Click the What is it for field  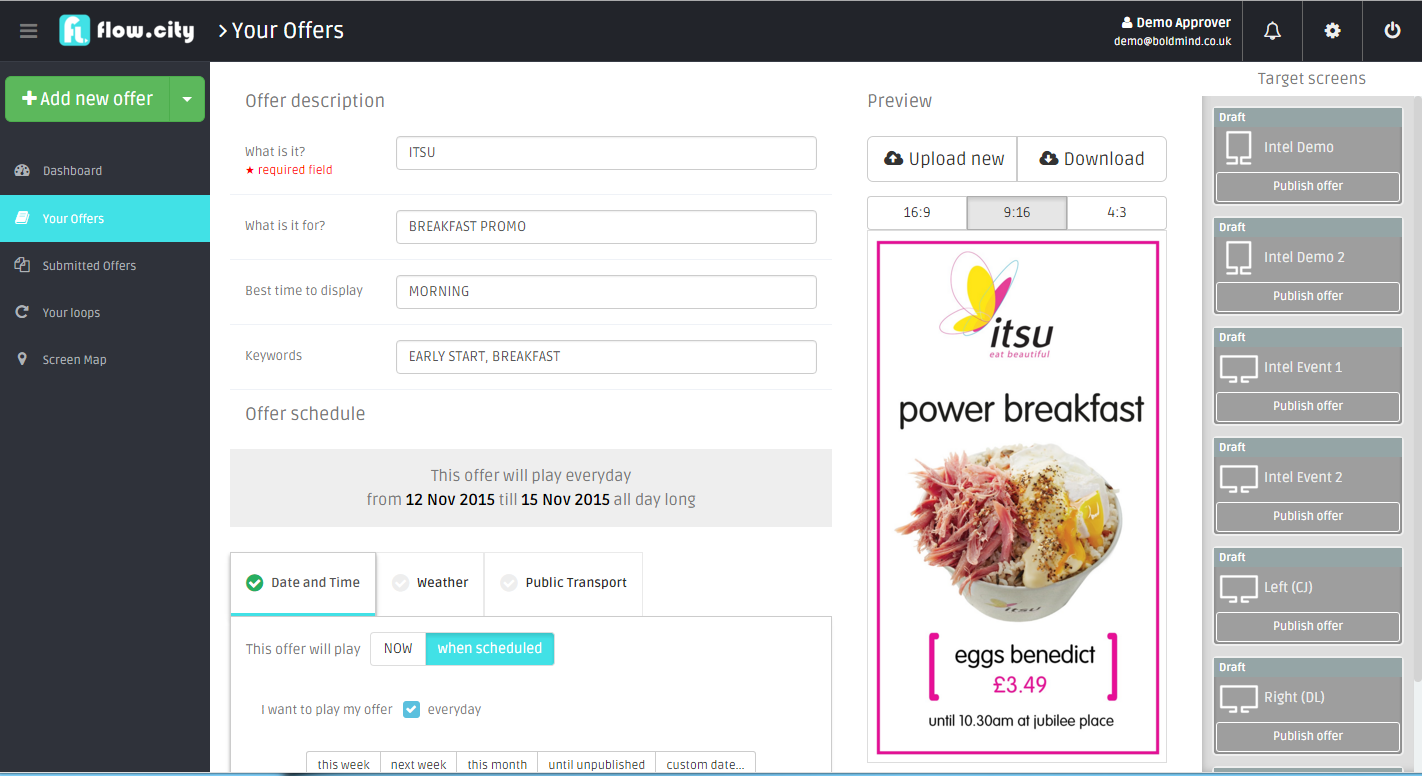(x=606, y=227)
